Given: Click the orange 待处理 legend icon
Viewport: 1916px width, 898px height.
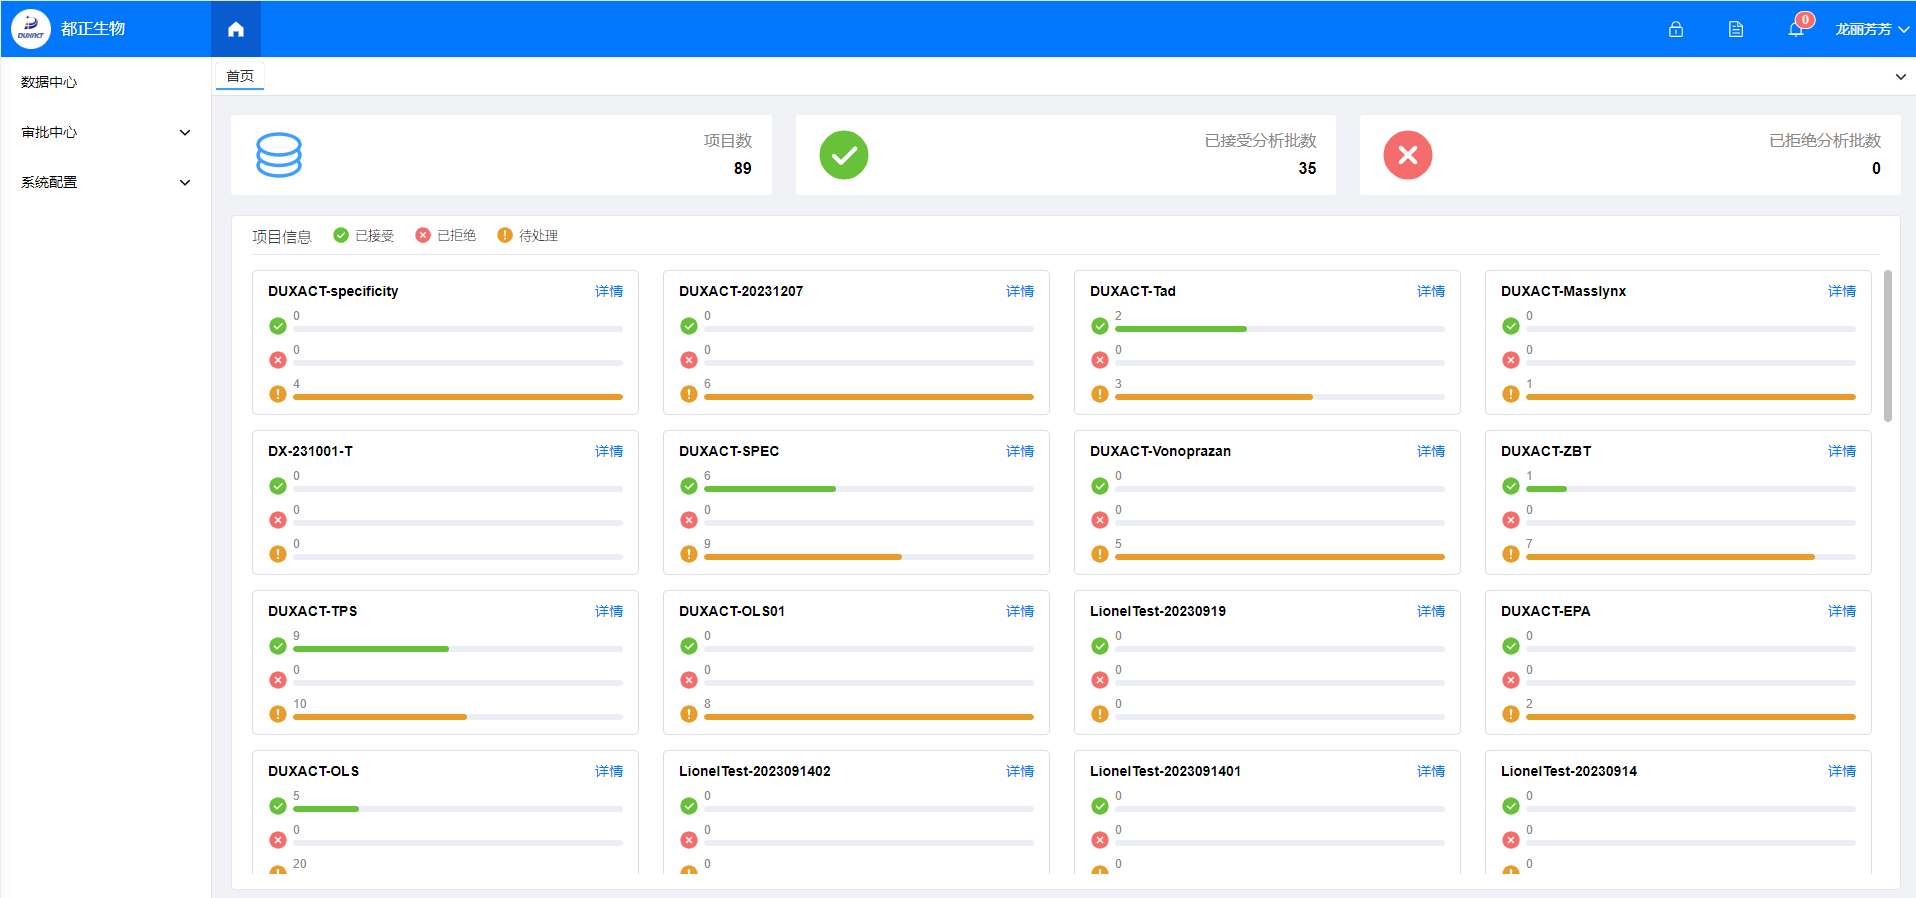Looking at the screenshot, I should point(505,235).
